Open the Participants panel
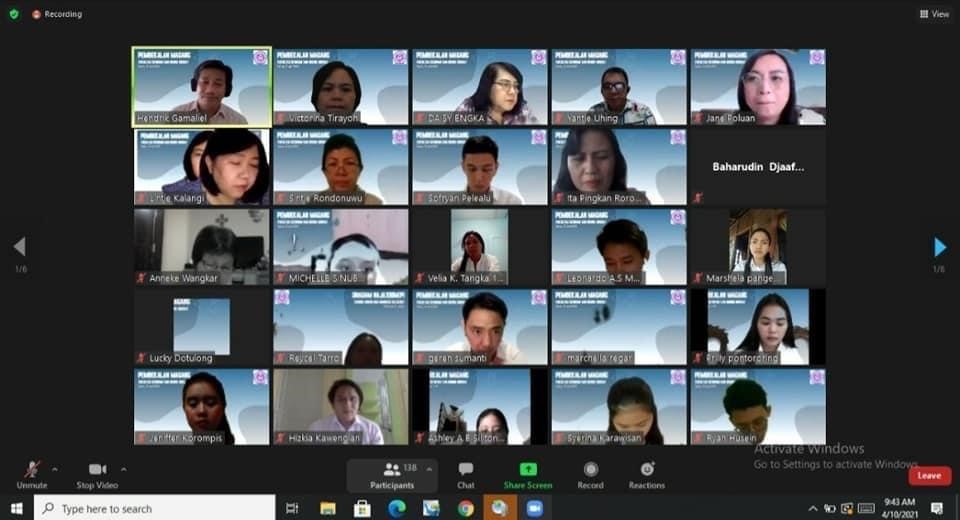Image resolution: width=960 pixels, height=520 pixels. tap(391, 474)
